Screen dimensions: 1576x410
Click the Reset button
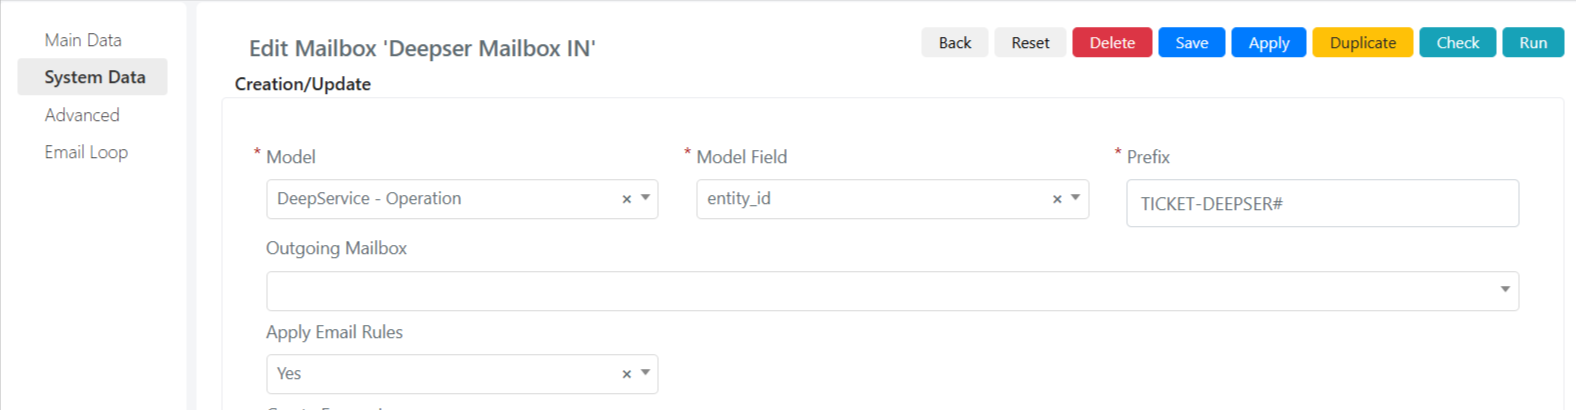tap(1030, 43)
